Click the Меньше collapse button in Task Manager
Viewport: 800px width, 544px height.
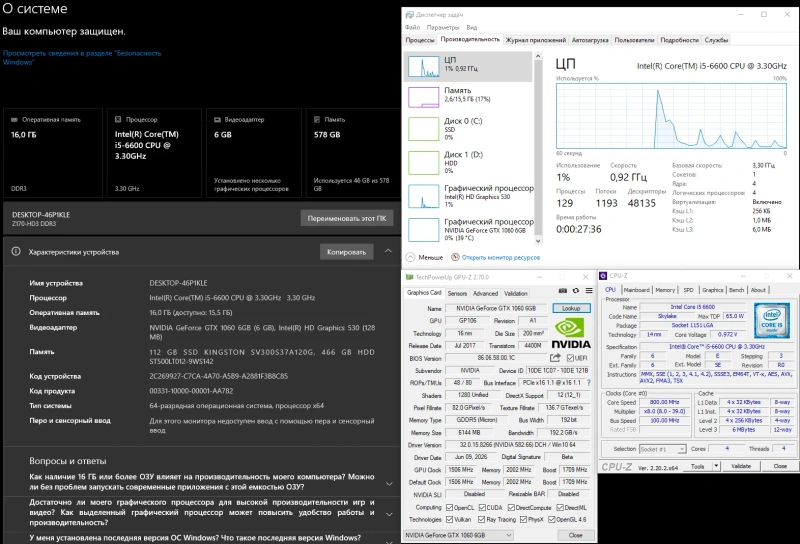pyautogui.click(x=424, y=257)
